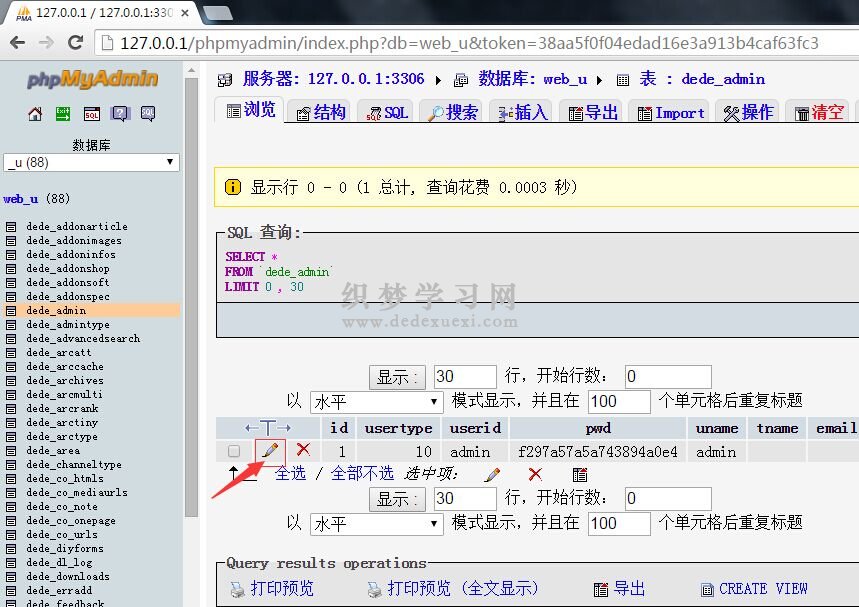Click the upper 显示 button
This screenshot has width=859, height=607.
point(397,377)
